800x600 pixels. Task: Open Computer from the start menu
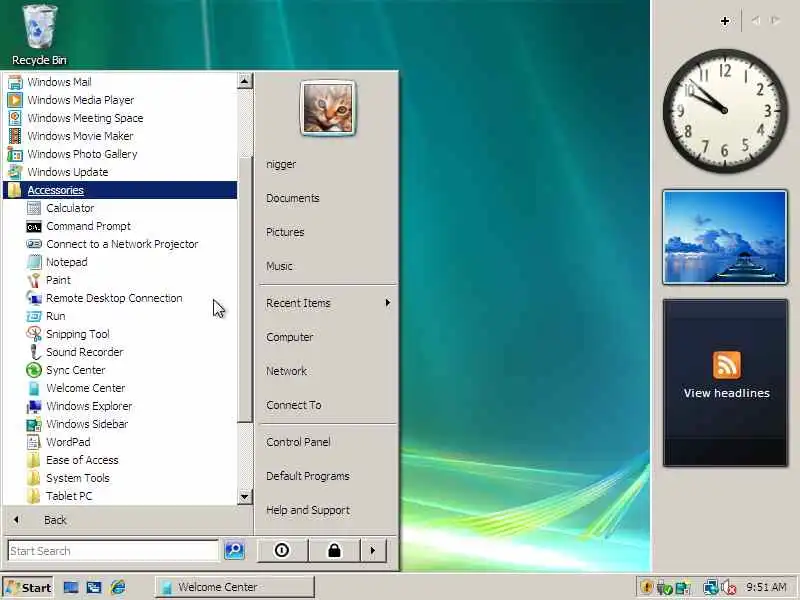(290, 337)
